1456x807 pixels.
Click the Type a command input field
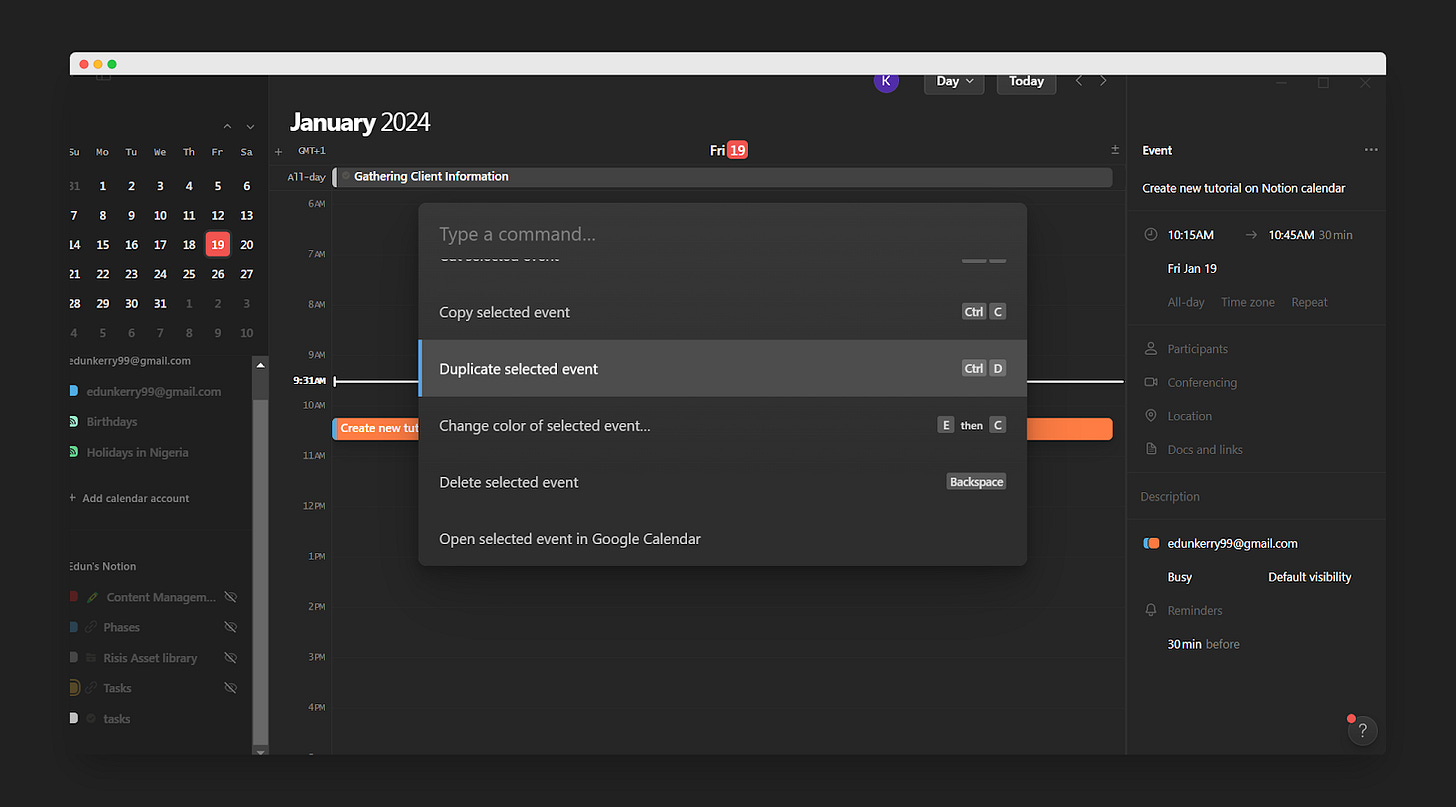point(722,234)
